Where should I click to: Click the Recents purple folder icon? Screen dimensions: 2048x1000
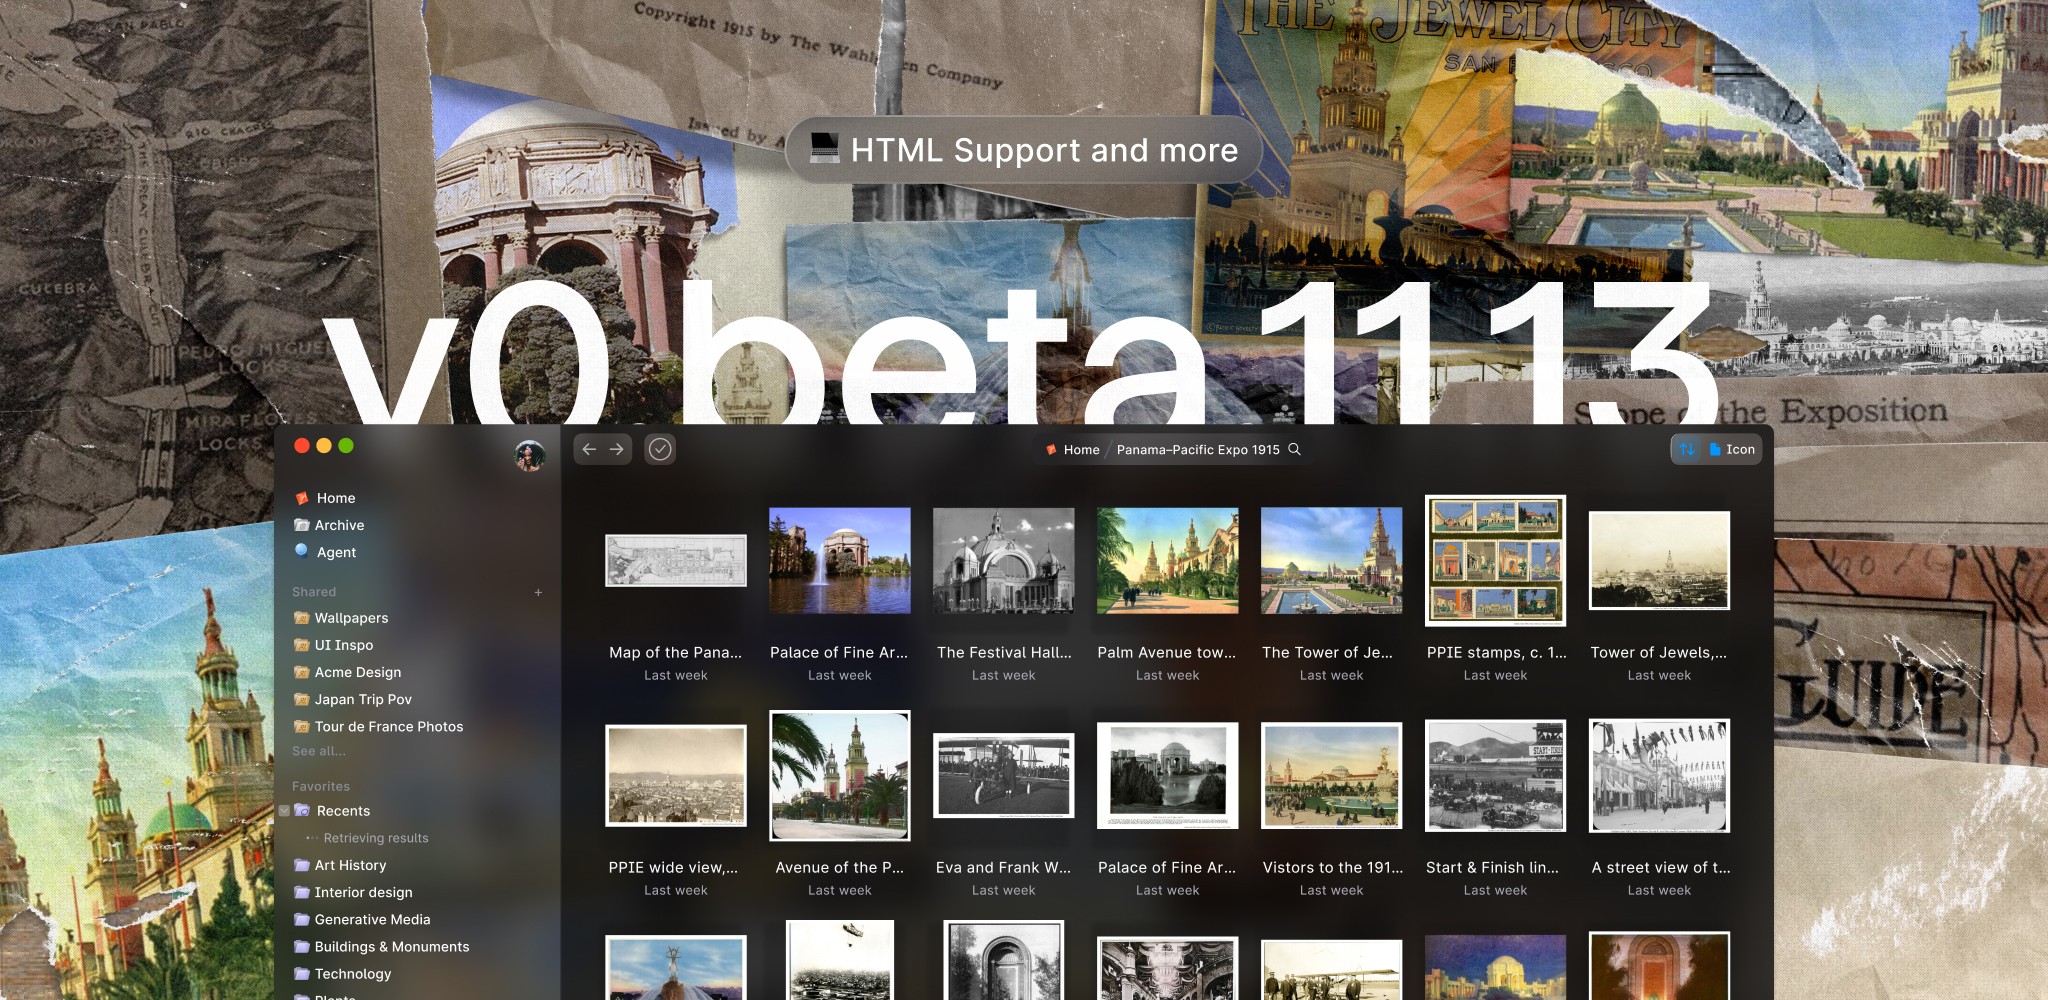click(301, 811)
